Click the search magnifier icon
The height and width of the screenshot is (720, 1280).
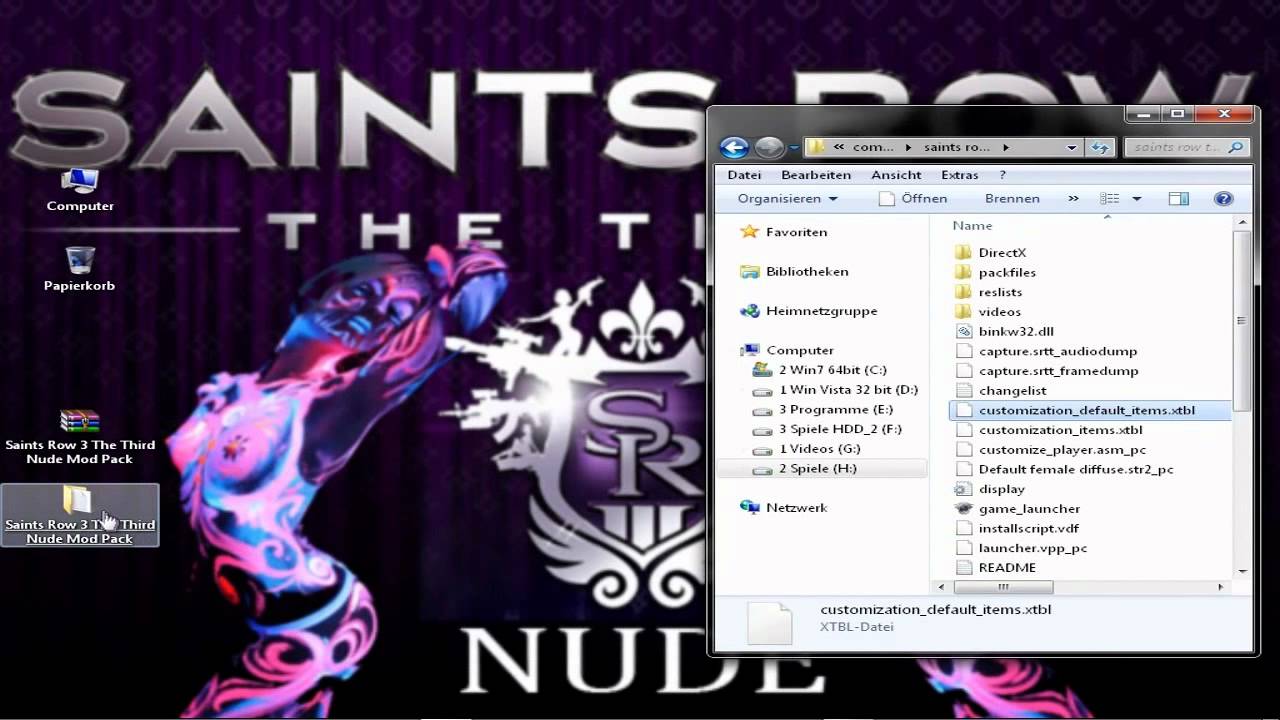1237,147
